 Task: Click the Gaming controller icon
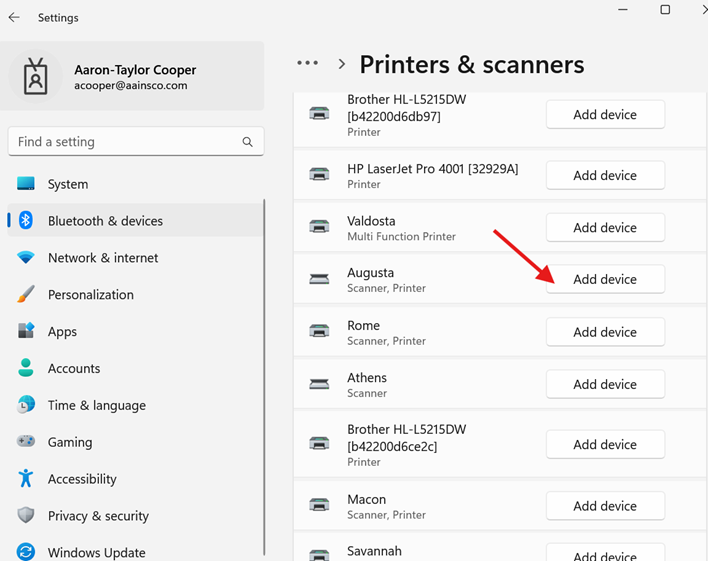(x=26, y=442)
